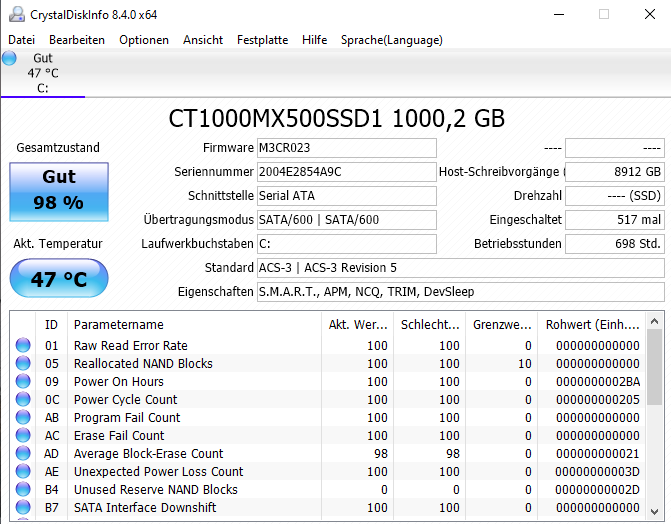Click the Parametername column header

194,325
